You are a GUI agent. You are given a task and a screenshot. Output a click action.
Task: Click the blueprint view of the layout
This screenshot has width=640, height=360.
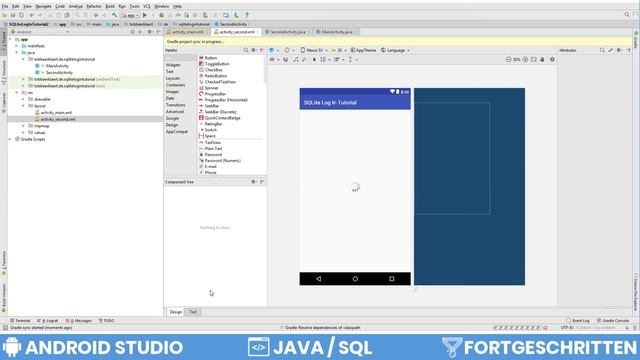[x=469, y=187]
